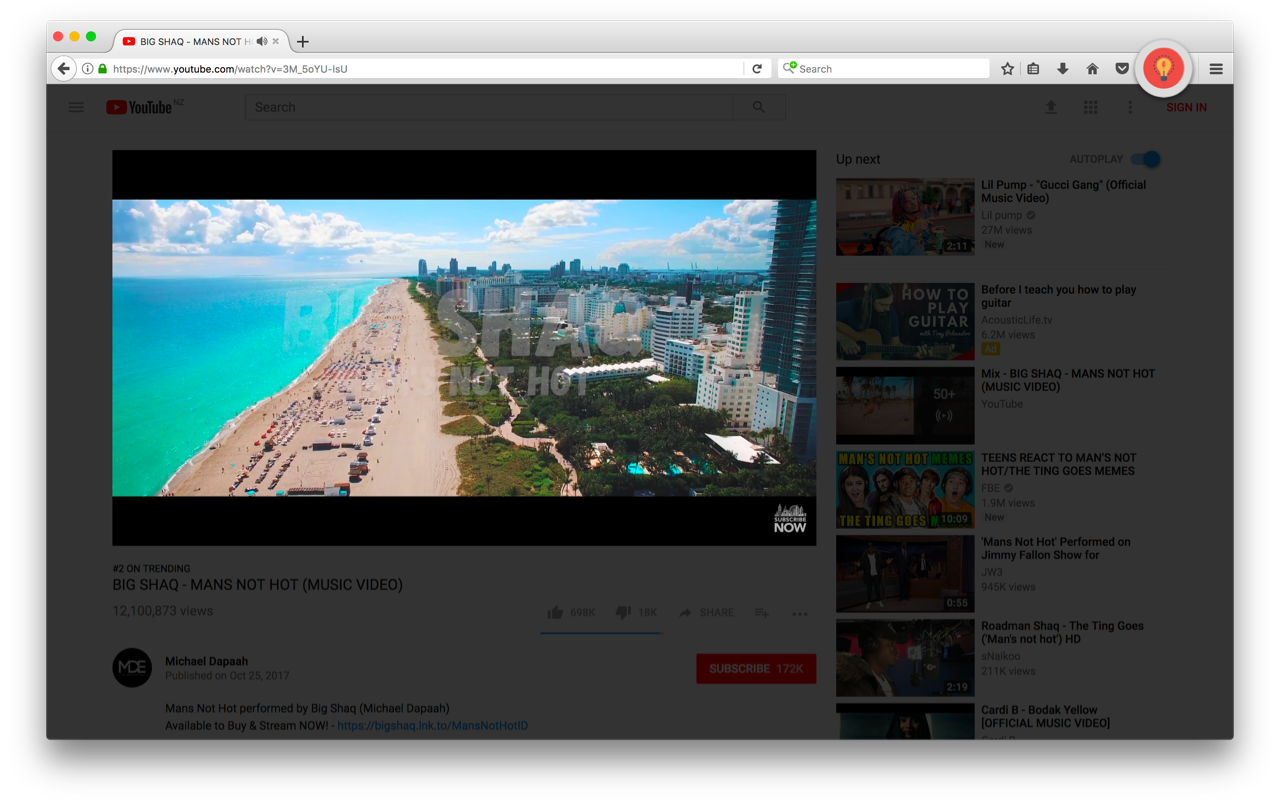The width and height of the screenshot is (1280, 800).
Task: Open the Roadman Shaq Ting Goes thumbnail
Action: (905, 658)
